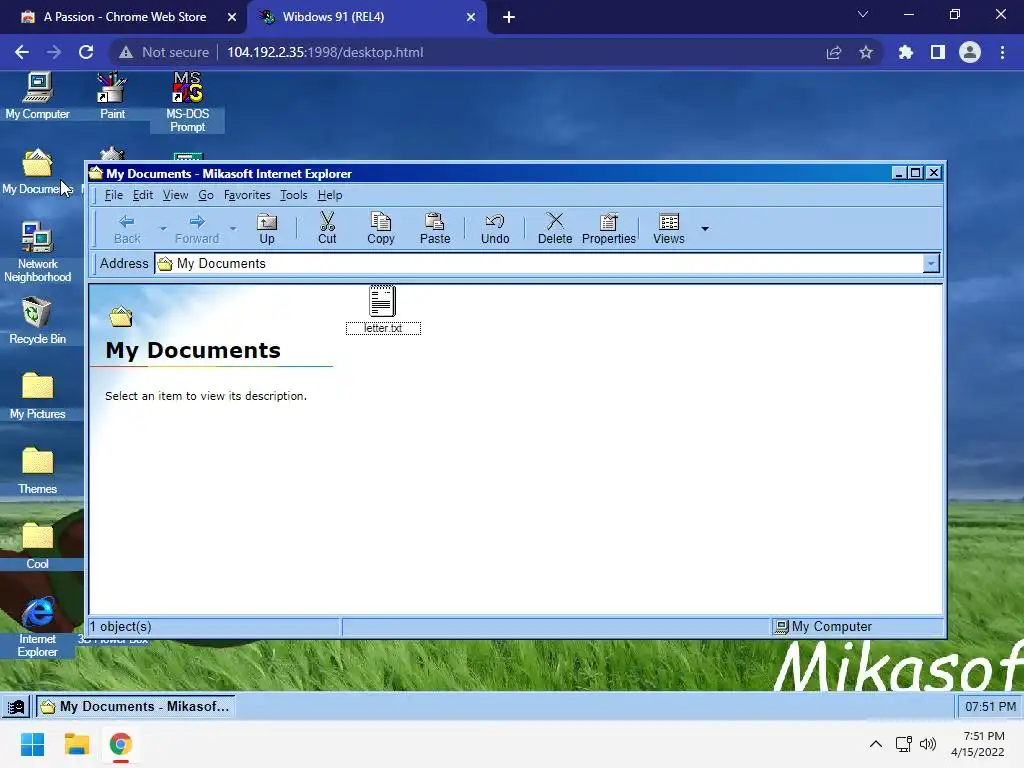This screenshot has height=768, width=1024.
Task: Select the My Documents desktop icon
Action: (x=37, y=172)
